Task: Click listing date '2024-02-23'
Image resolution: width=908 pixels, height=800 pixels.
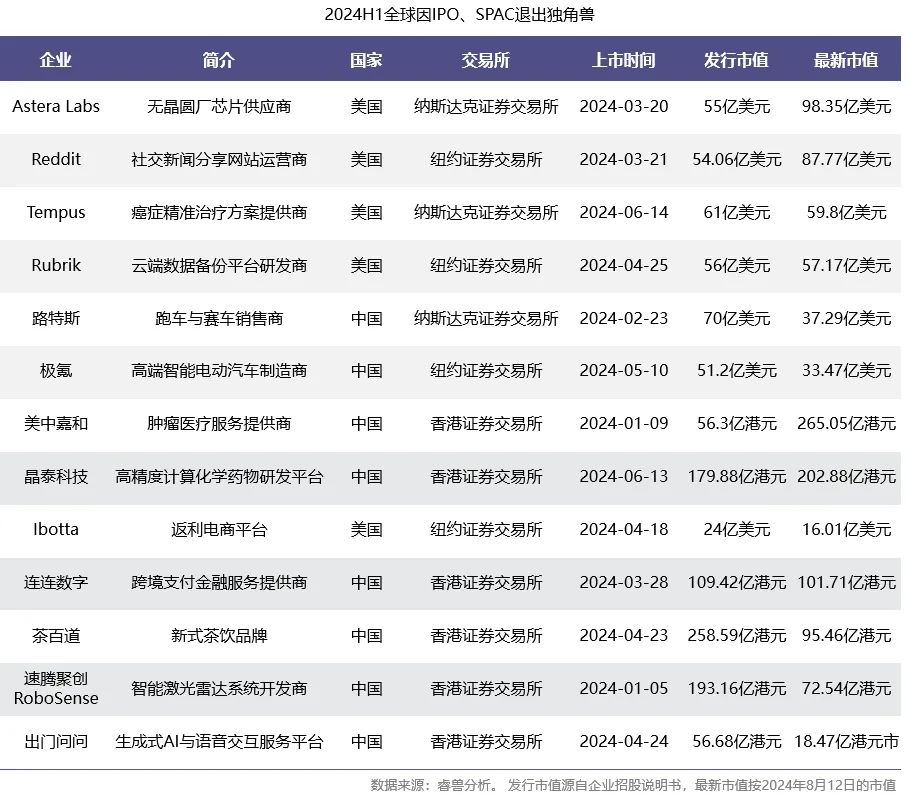Action: point(624,318)
